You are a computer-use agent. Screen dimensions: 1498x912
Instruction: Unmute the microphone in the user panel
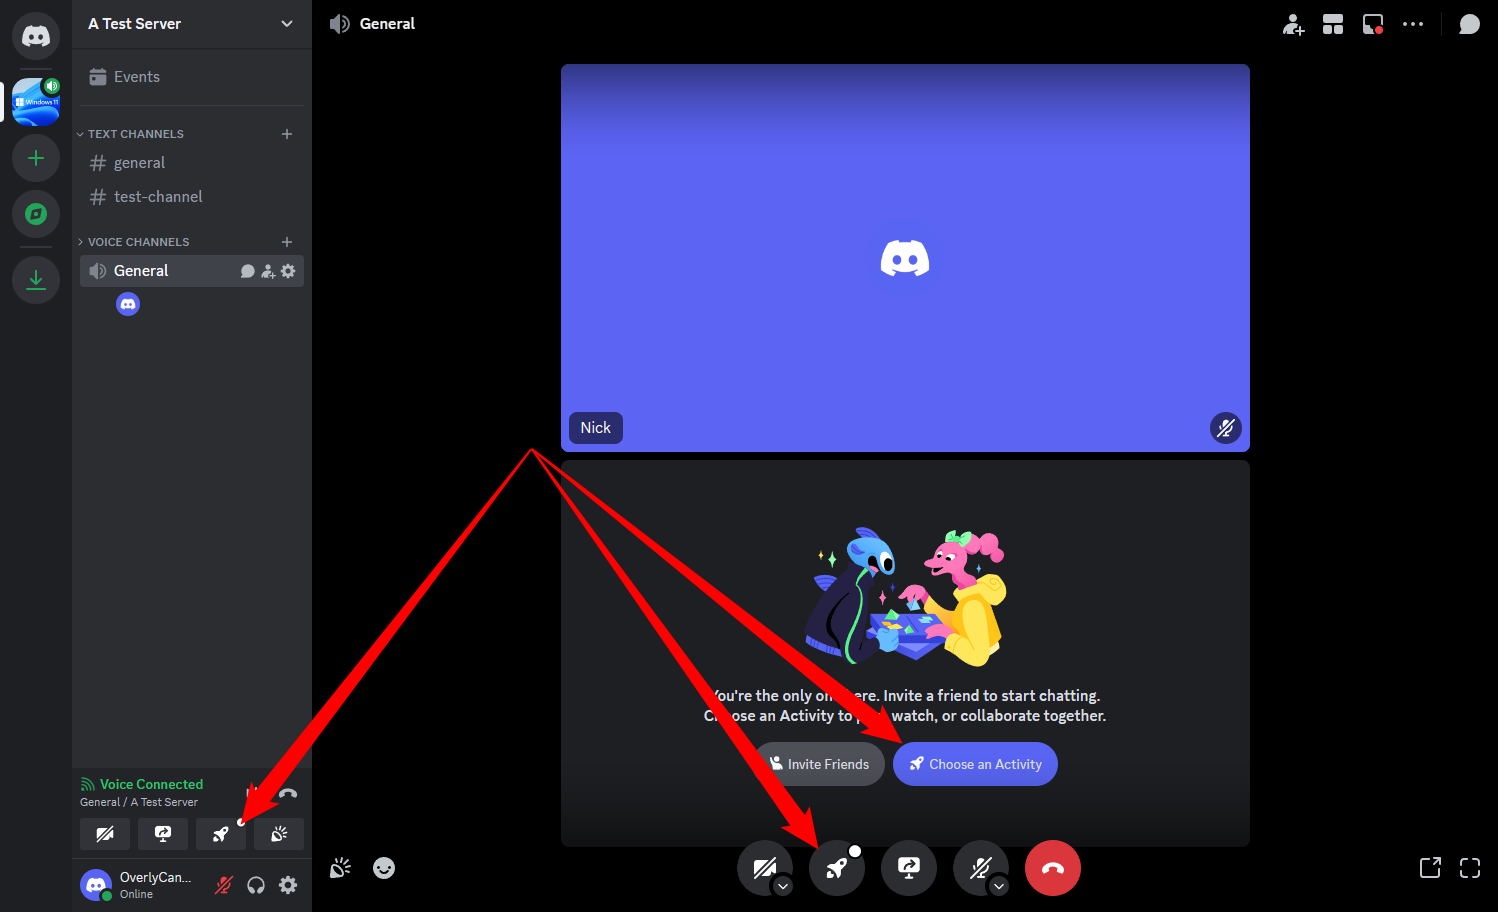[x=224, y=885]
